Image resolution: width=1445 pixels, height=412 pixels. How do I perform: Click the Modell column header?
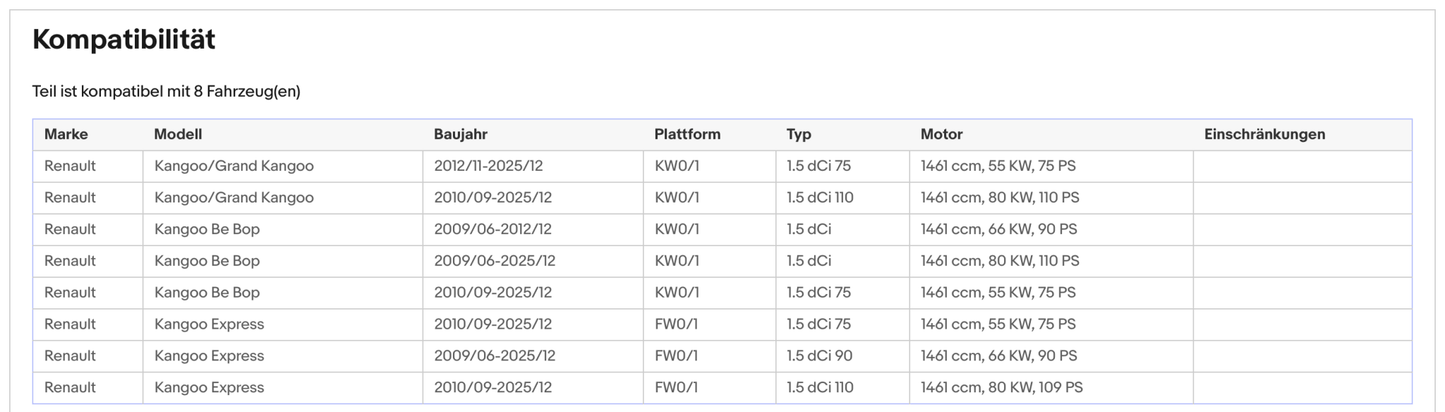[x=178, y=134]
